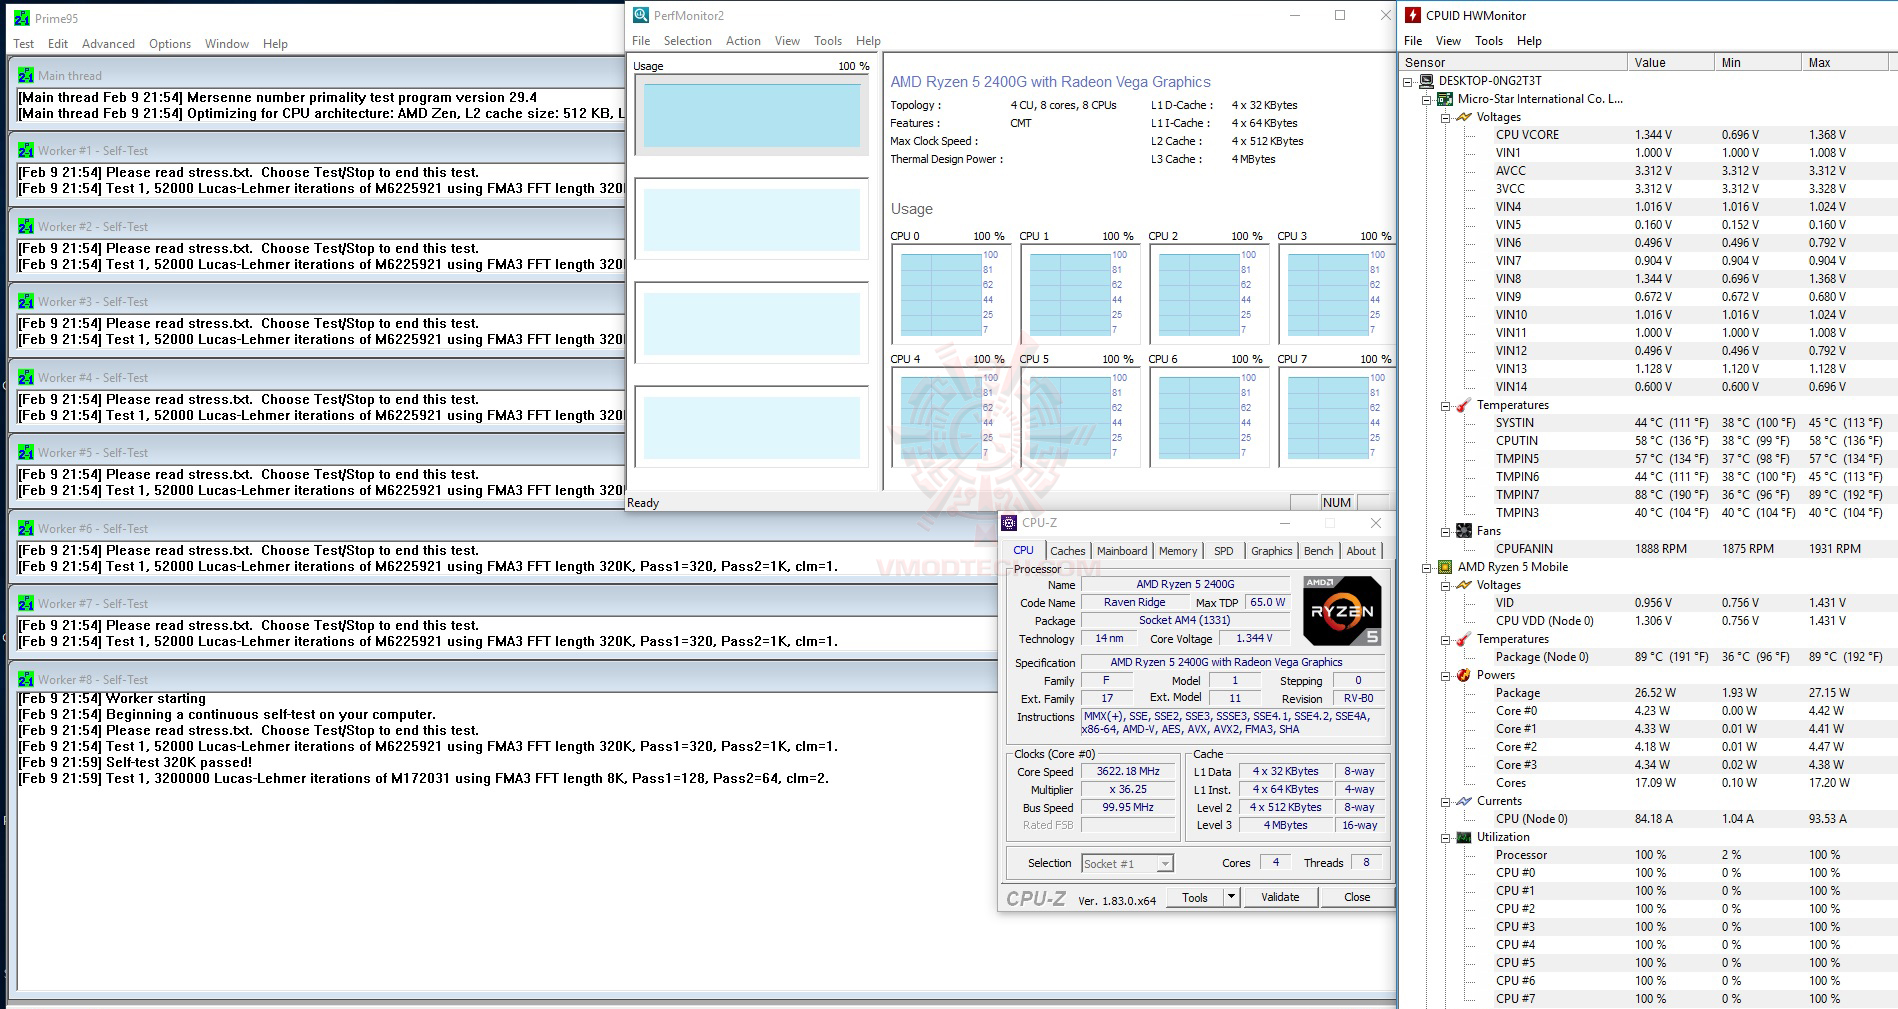Collapse the DESKTOP-0NG2T3T tree node
The image size is (1898, 1009).
tap(1408, 81)
